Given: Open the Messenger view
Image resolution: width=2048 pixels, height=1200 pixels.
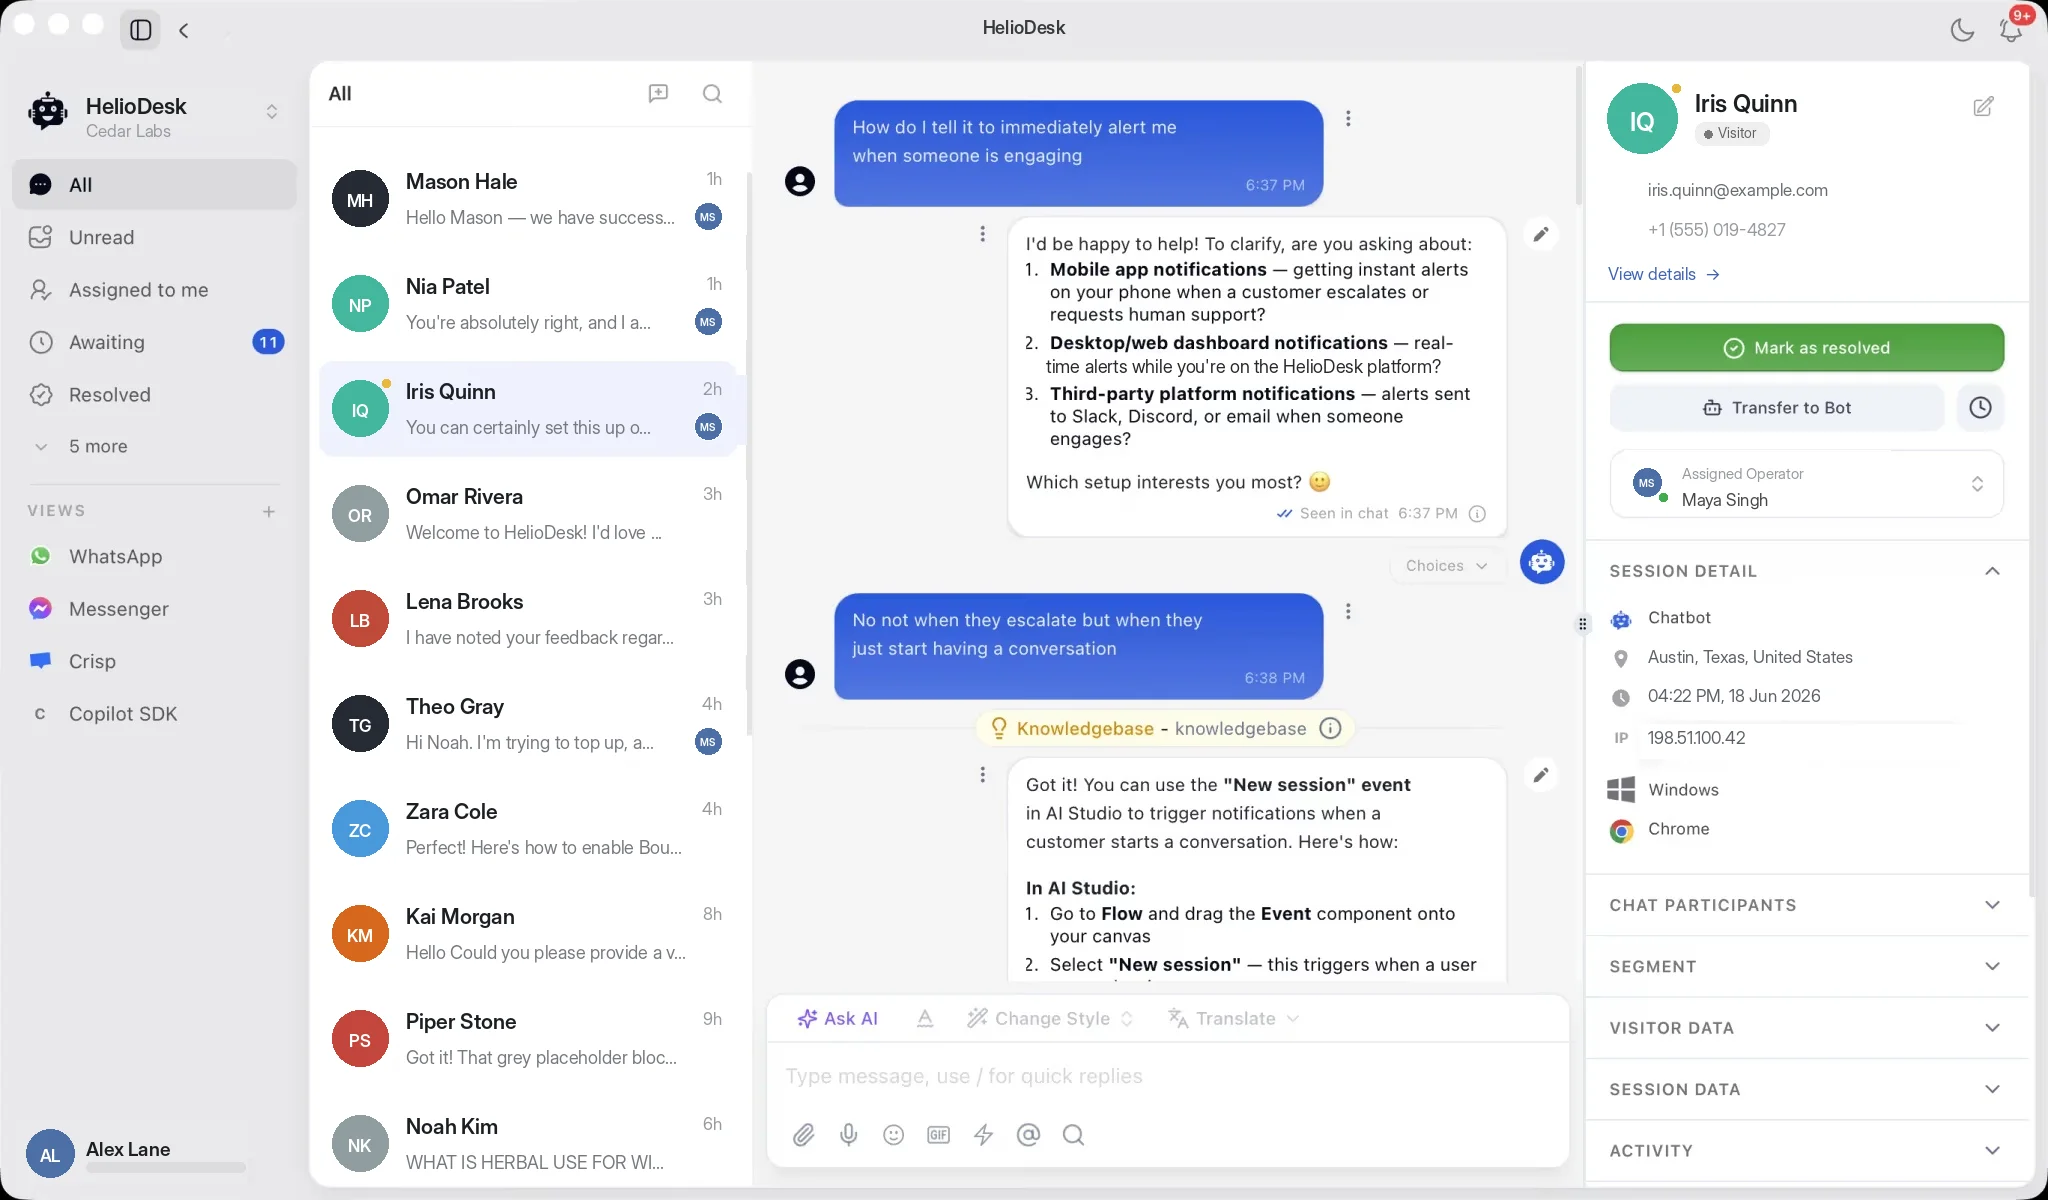Looking at the screenshot, I should 154,609.
